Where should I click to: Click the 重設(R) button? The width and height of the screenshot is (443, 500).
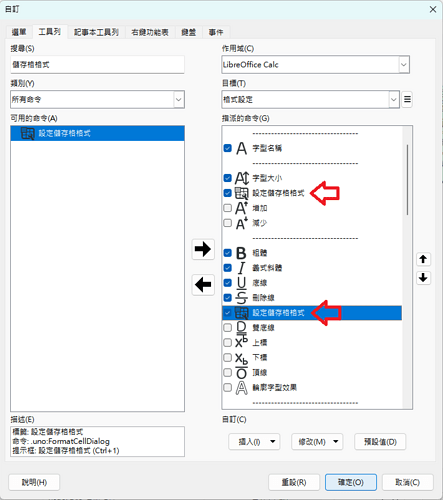[x=294, y=482]
